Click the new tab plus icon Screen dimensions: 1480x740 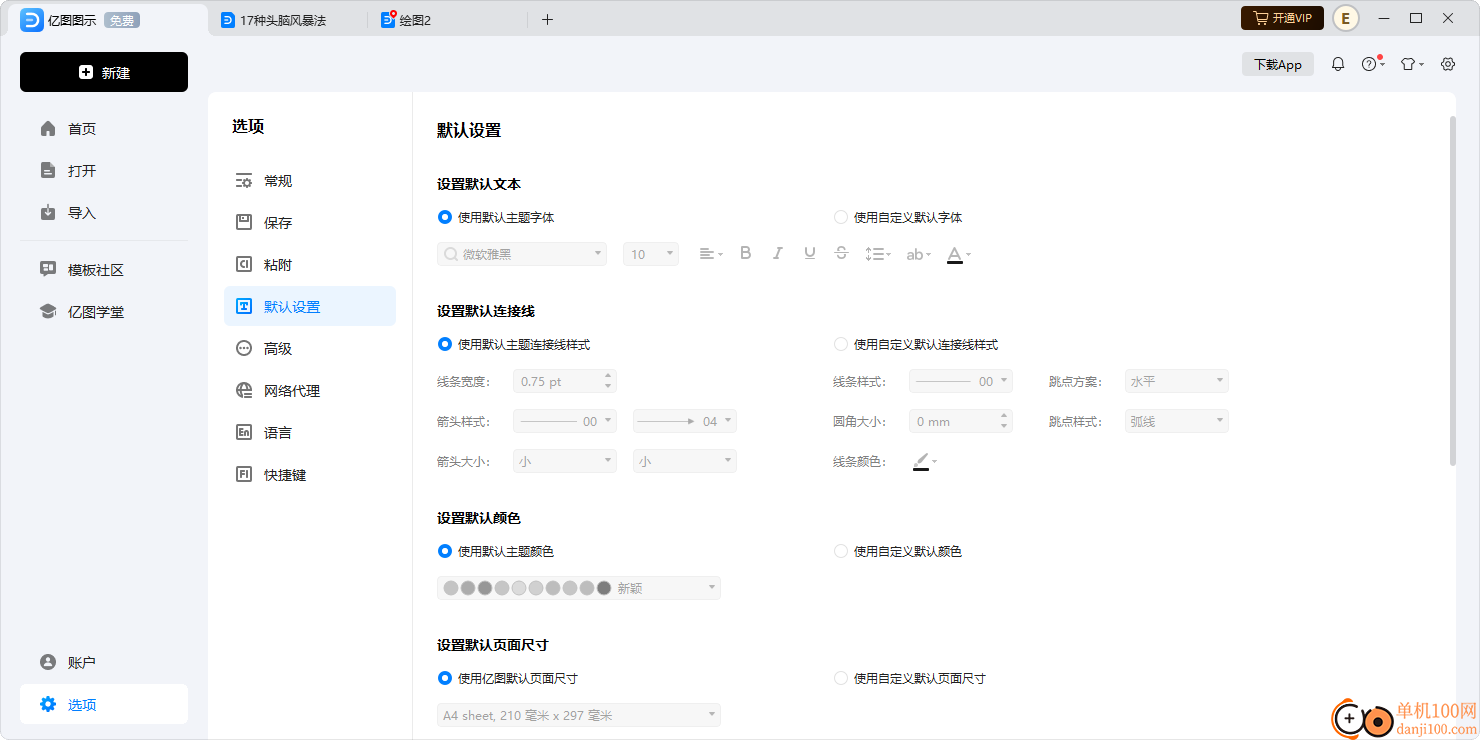coord(547,19)
